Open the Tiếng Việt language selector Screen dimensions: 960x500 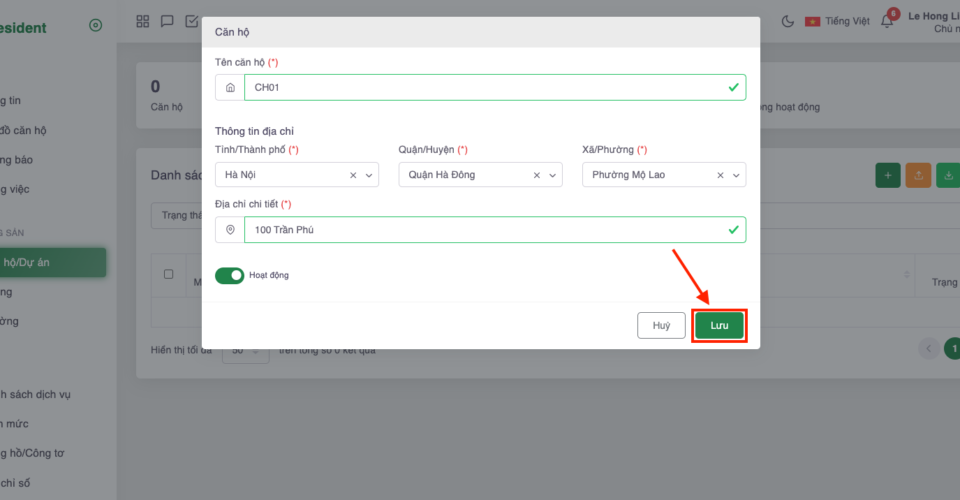[x=837, y=21]
